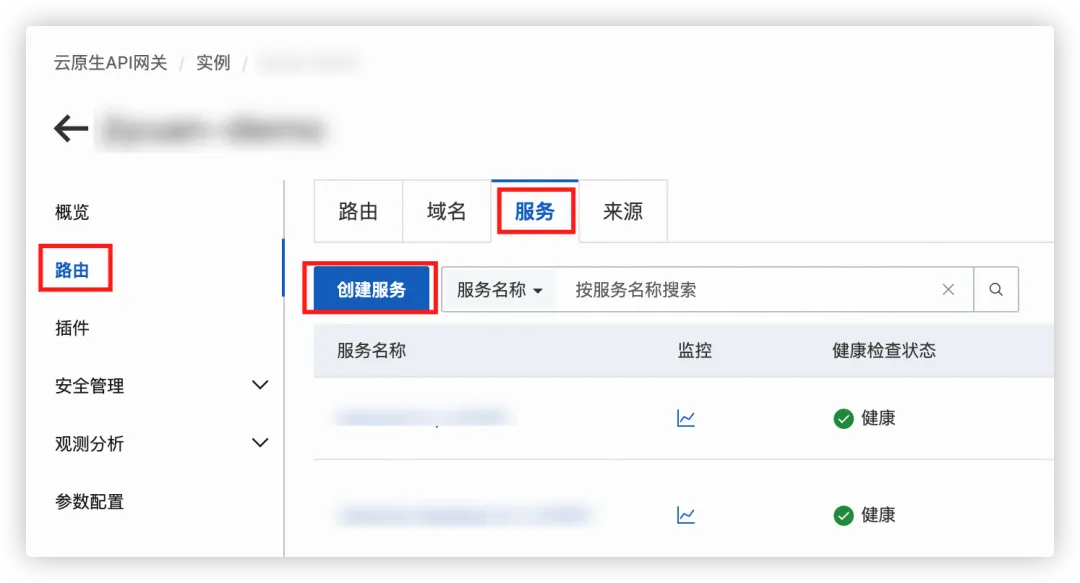Click the back arrow icon
This screenshot has width=1080, height=583.
pyautogui.click(x=71, y=128)
